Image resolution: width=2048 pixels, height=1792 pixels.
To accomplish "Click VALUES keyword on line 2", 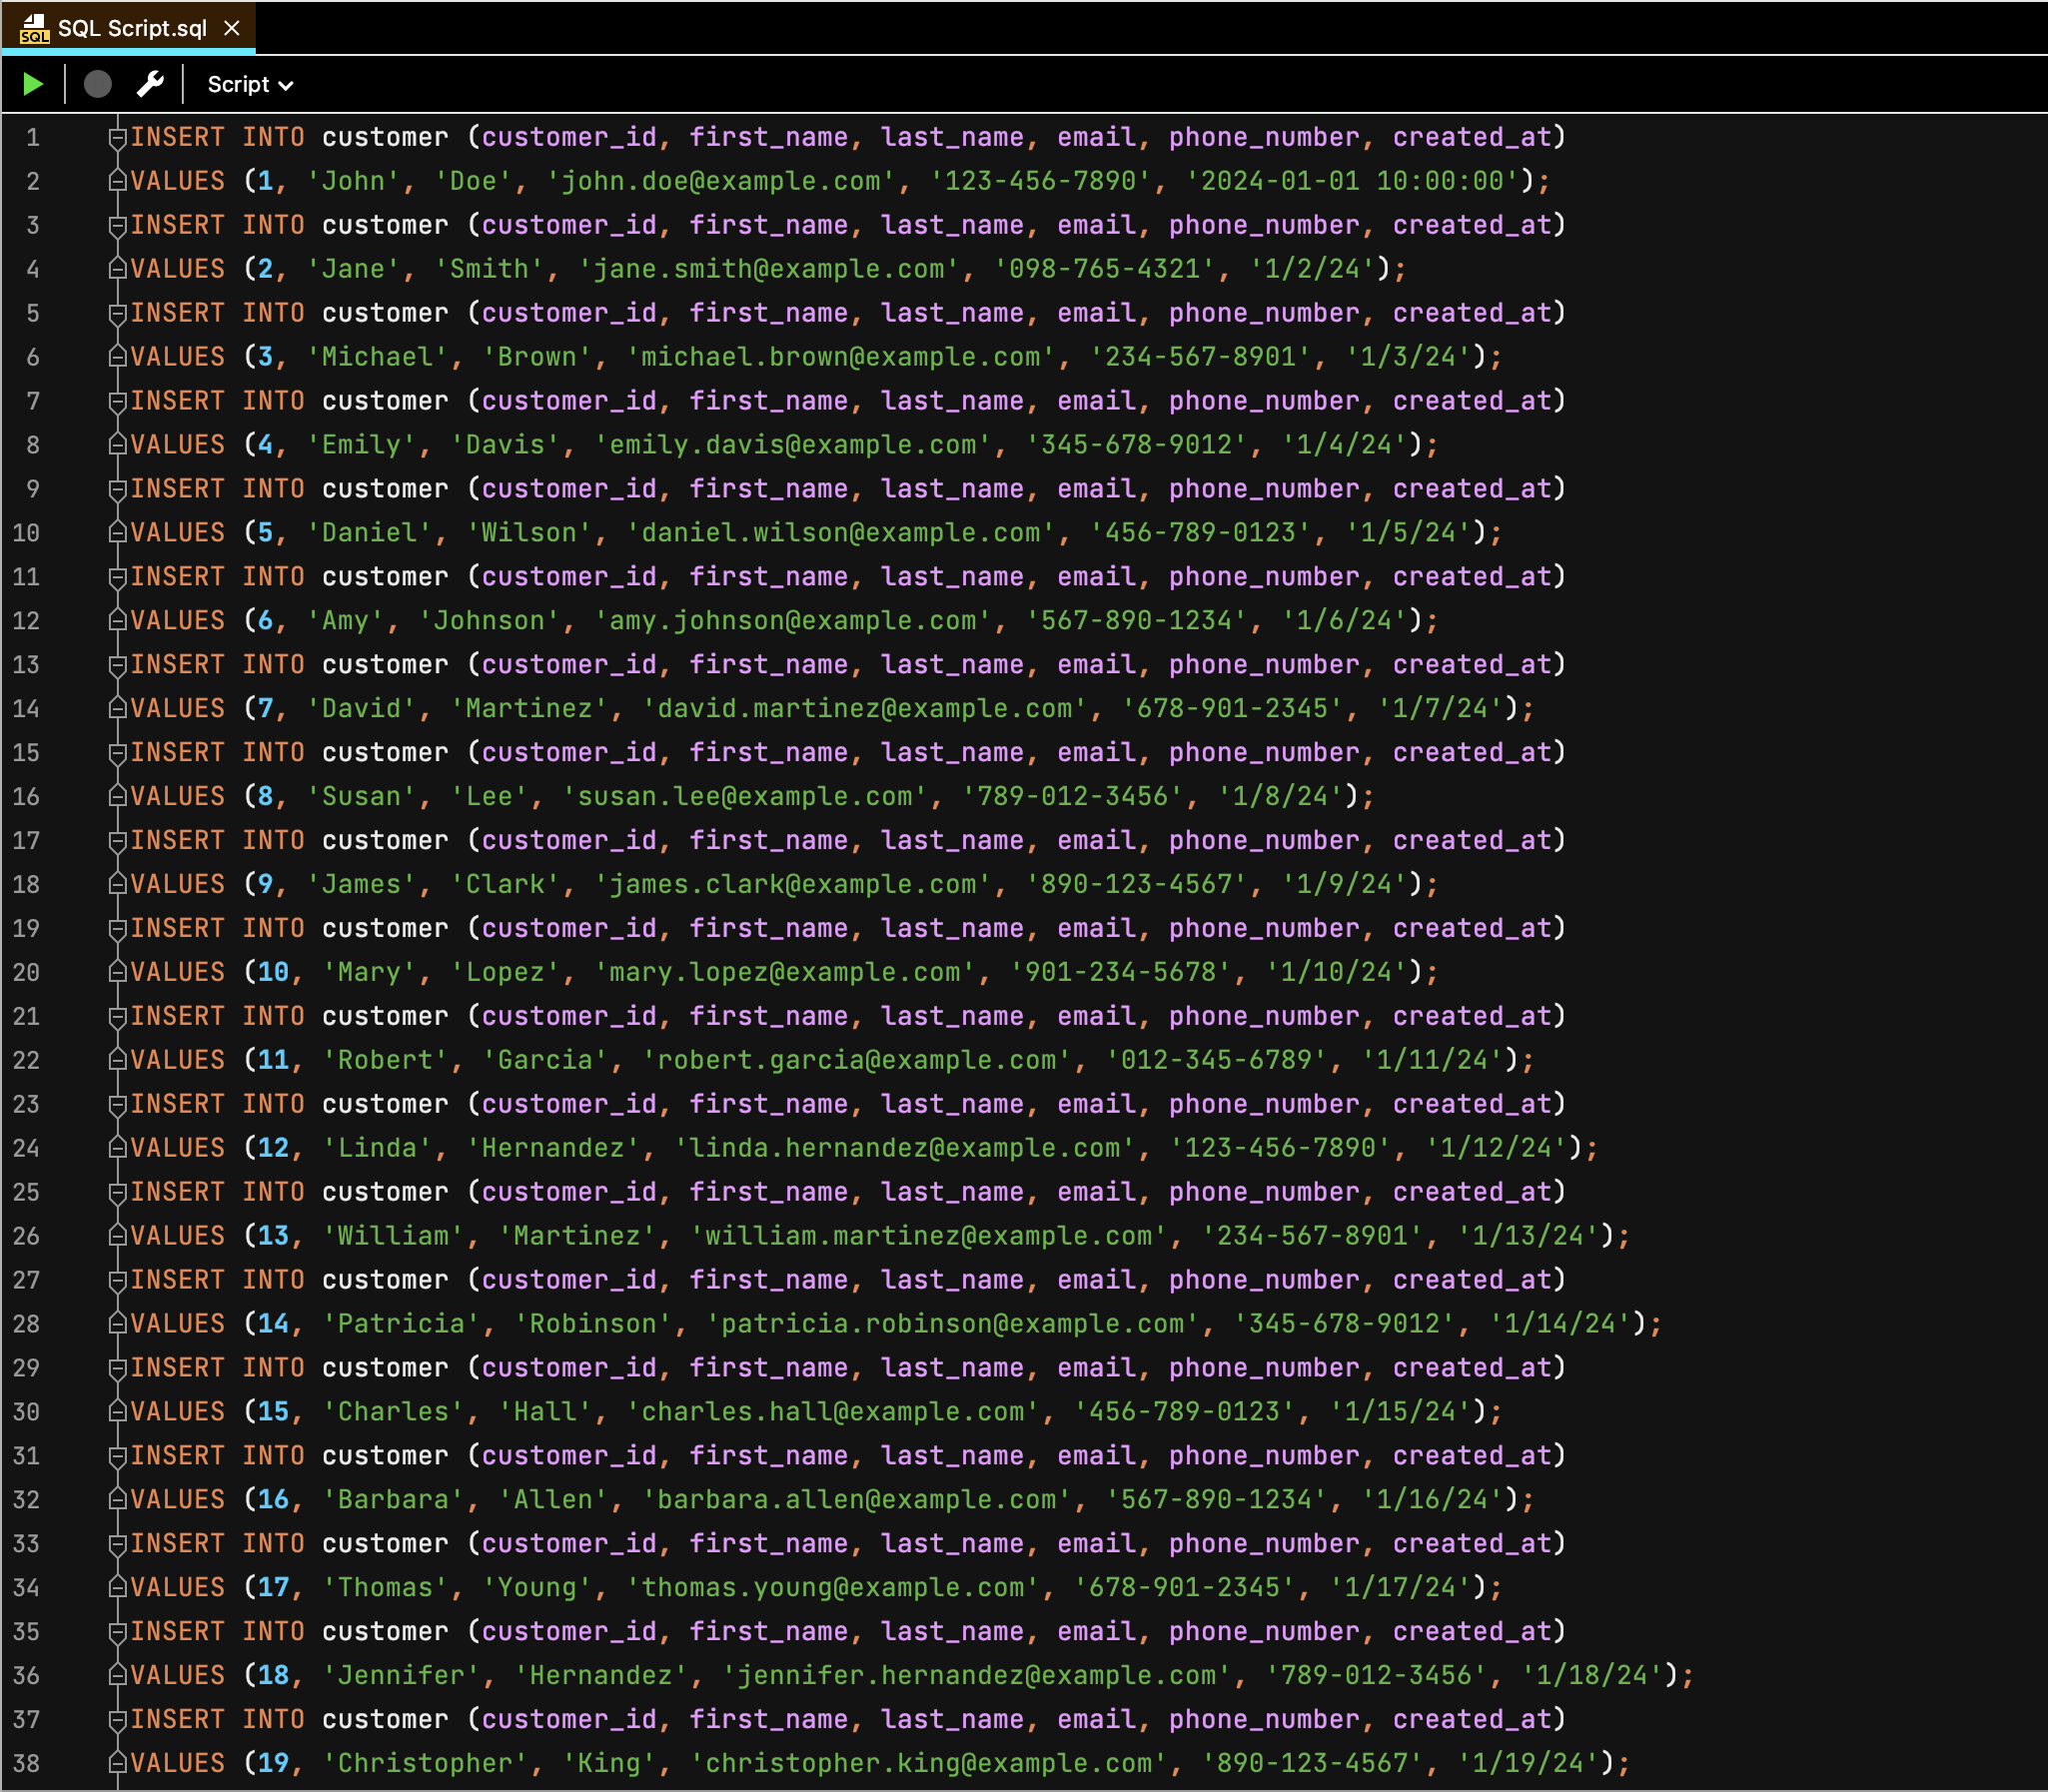I will click(x=177, y=181).
